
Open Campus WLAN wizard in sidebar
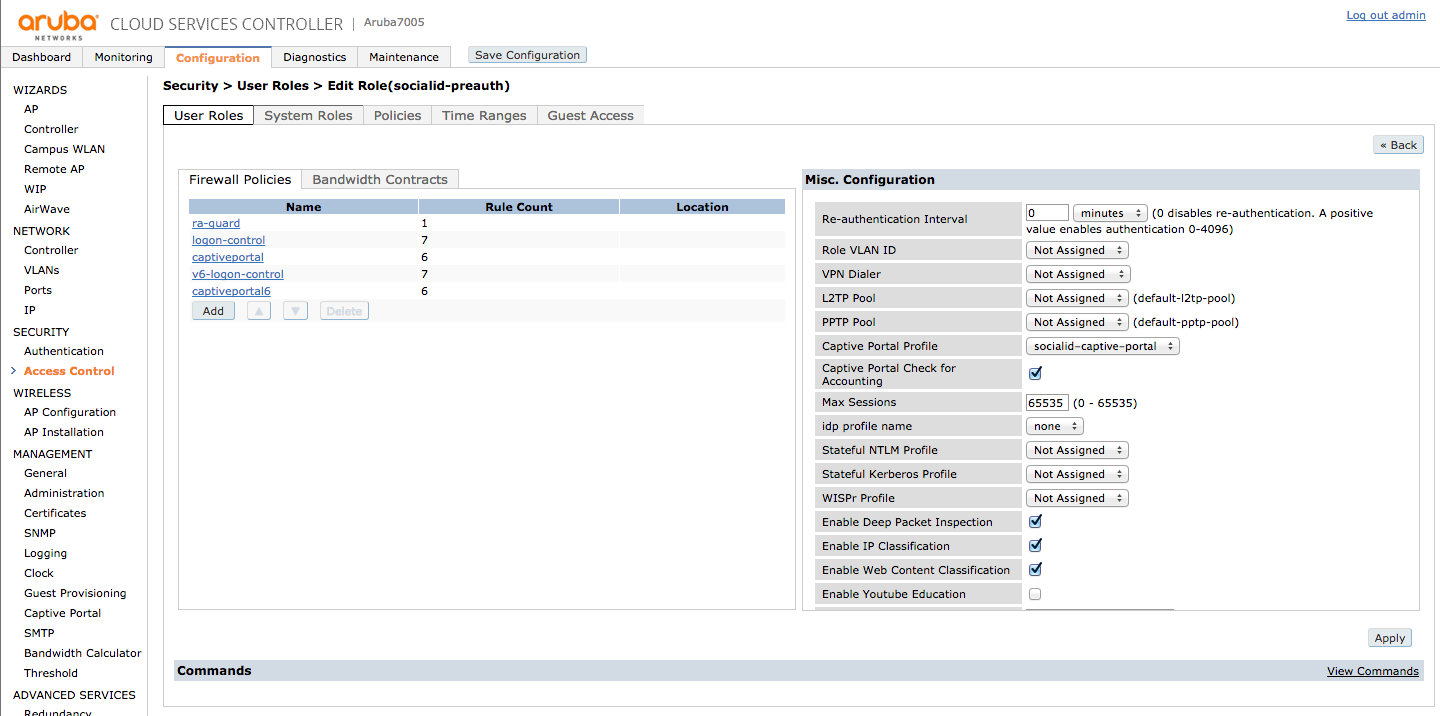65,149
